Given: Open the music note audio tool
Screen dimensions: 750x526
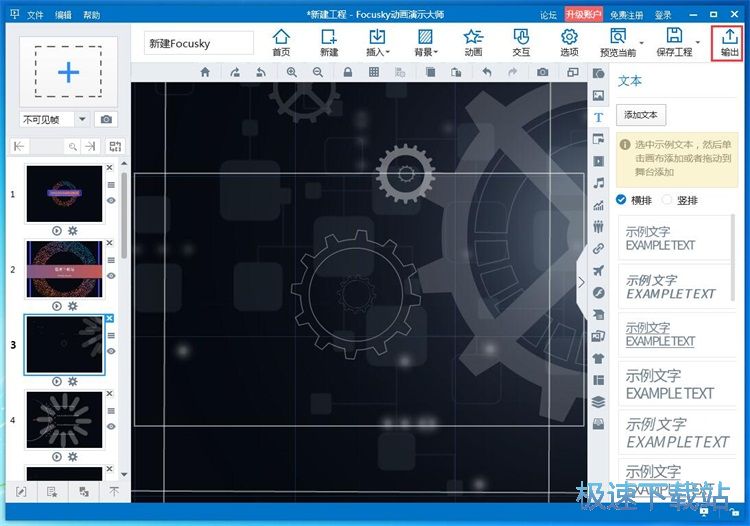Looking at the screenshot, I should [598, 183].
